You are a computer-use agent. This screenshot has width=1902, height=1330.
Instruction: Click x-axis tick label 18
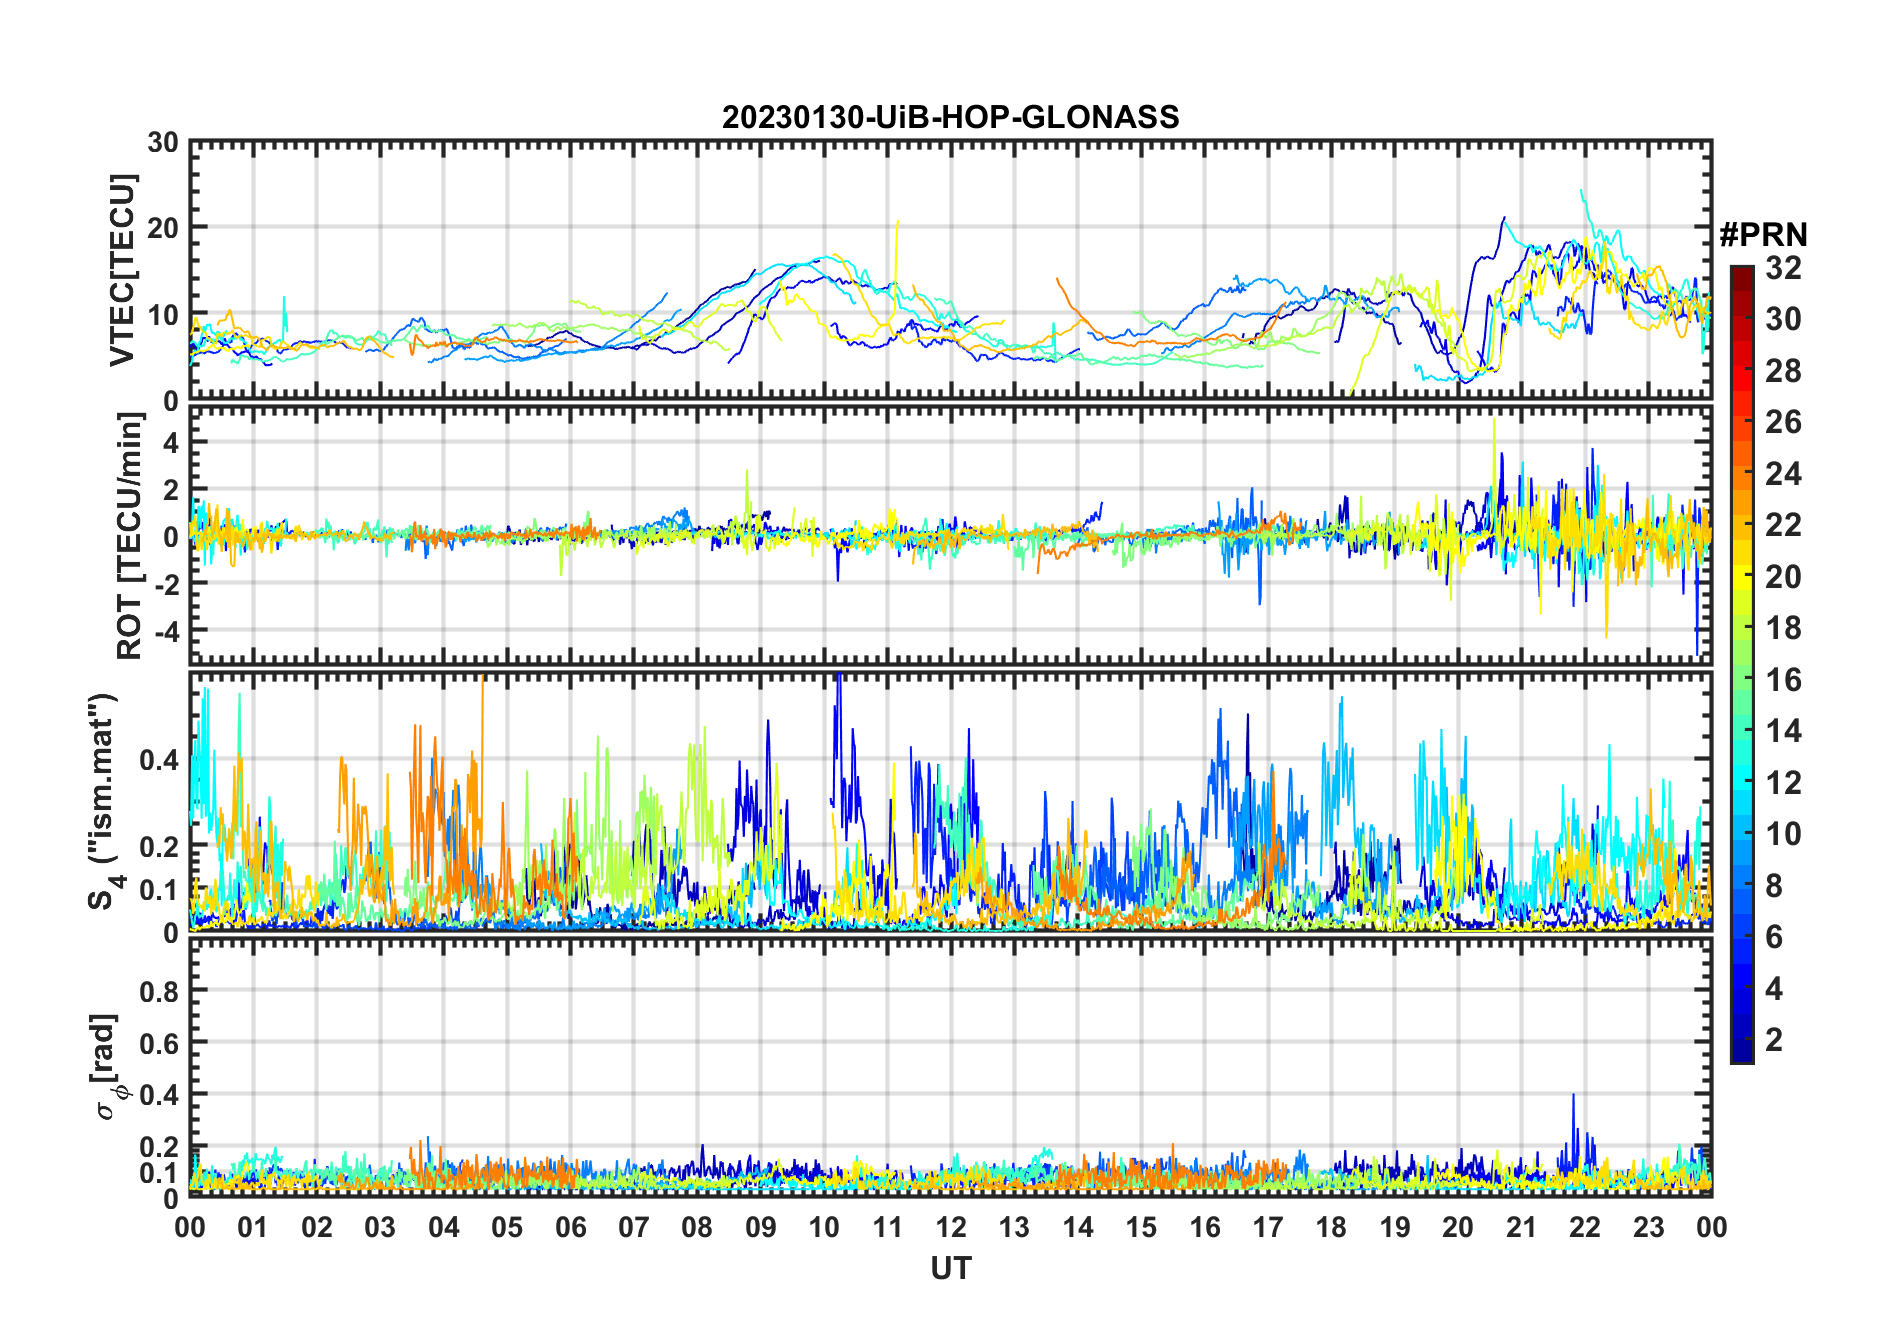tap(1331, 1227)
